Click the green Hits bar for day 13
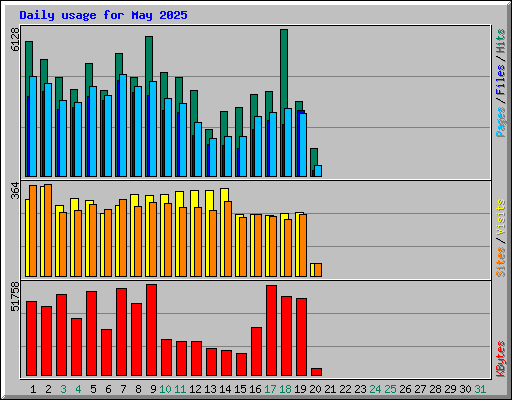Viewport: 512px width, 400px height. (x=209, y=133)
